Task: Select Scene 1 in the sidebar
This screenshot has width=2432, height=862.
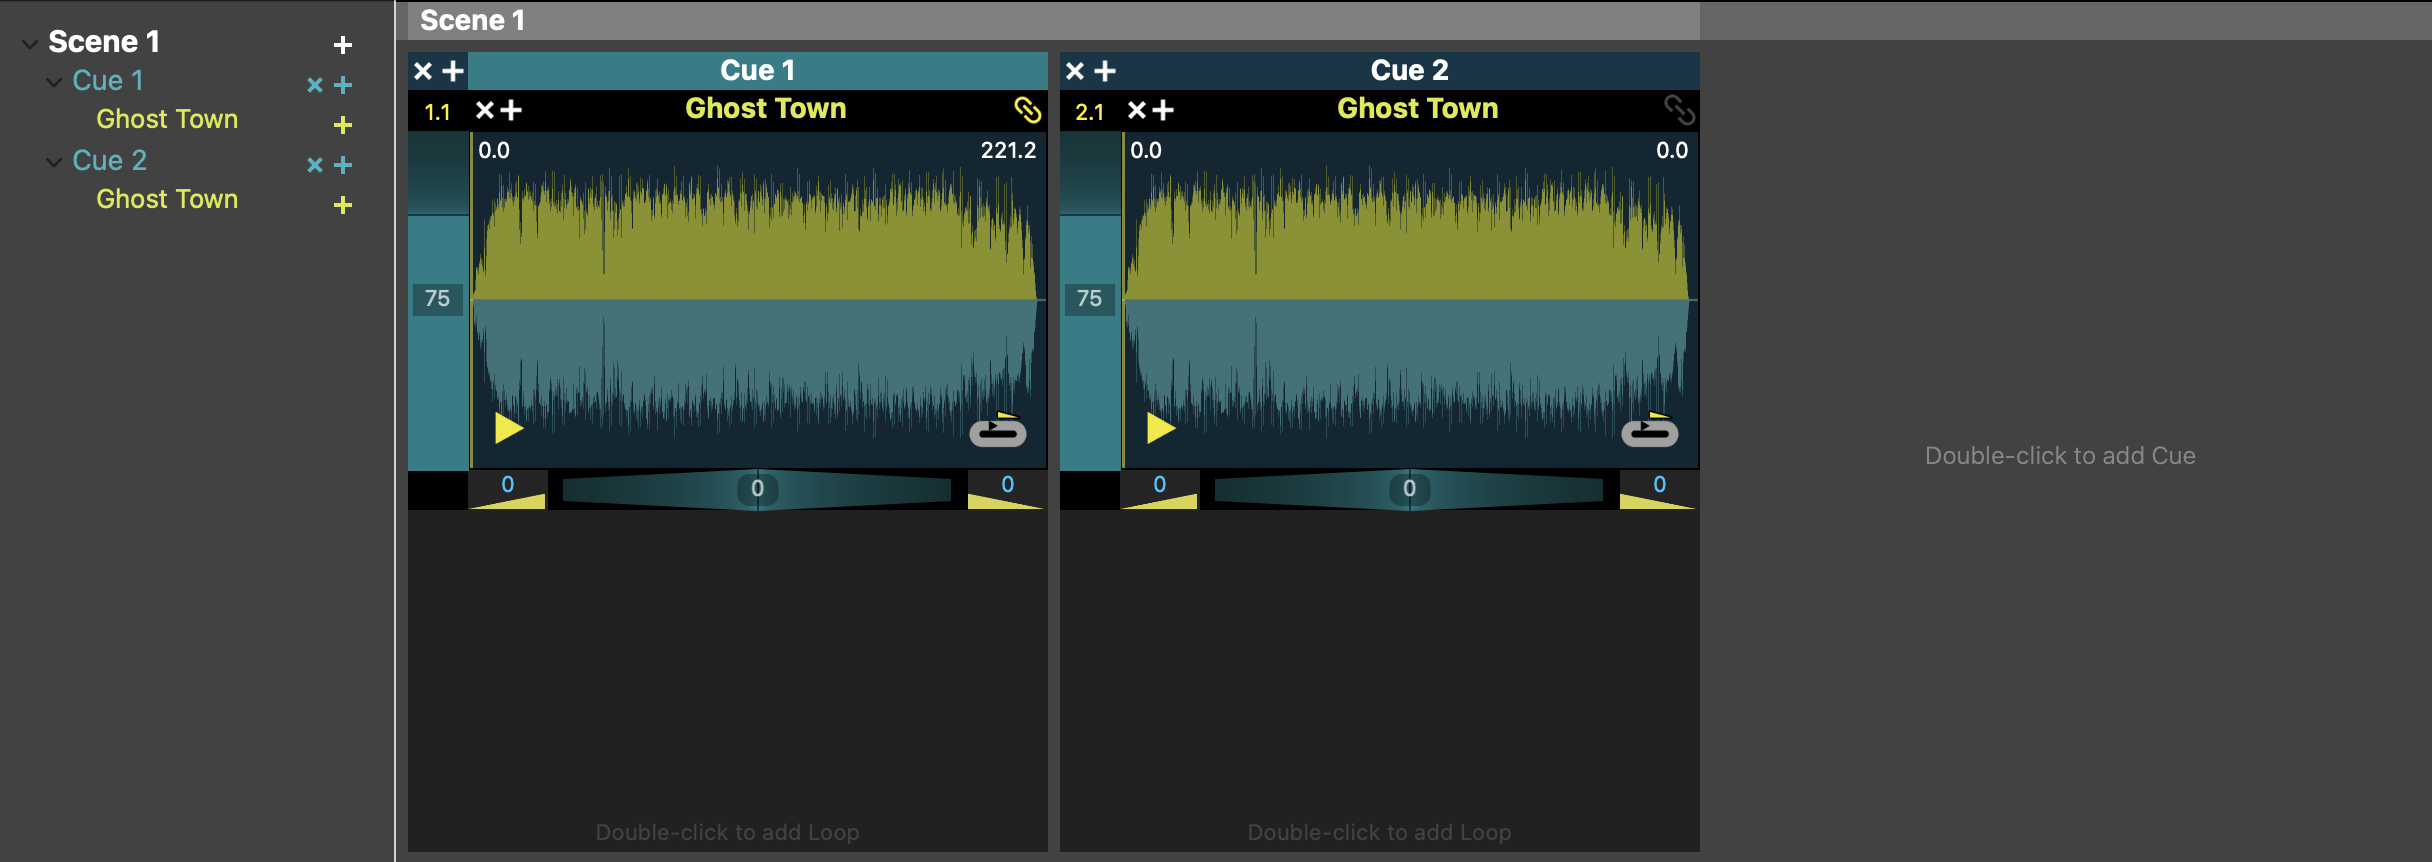Action: (x=104, y=42)
